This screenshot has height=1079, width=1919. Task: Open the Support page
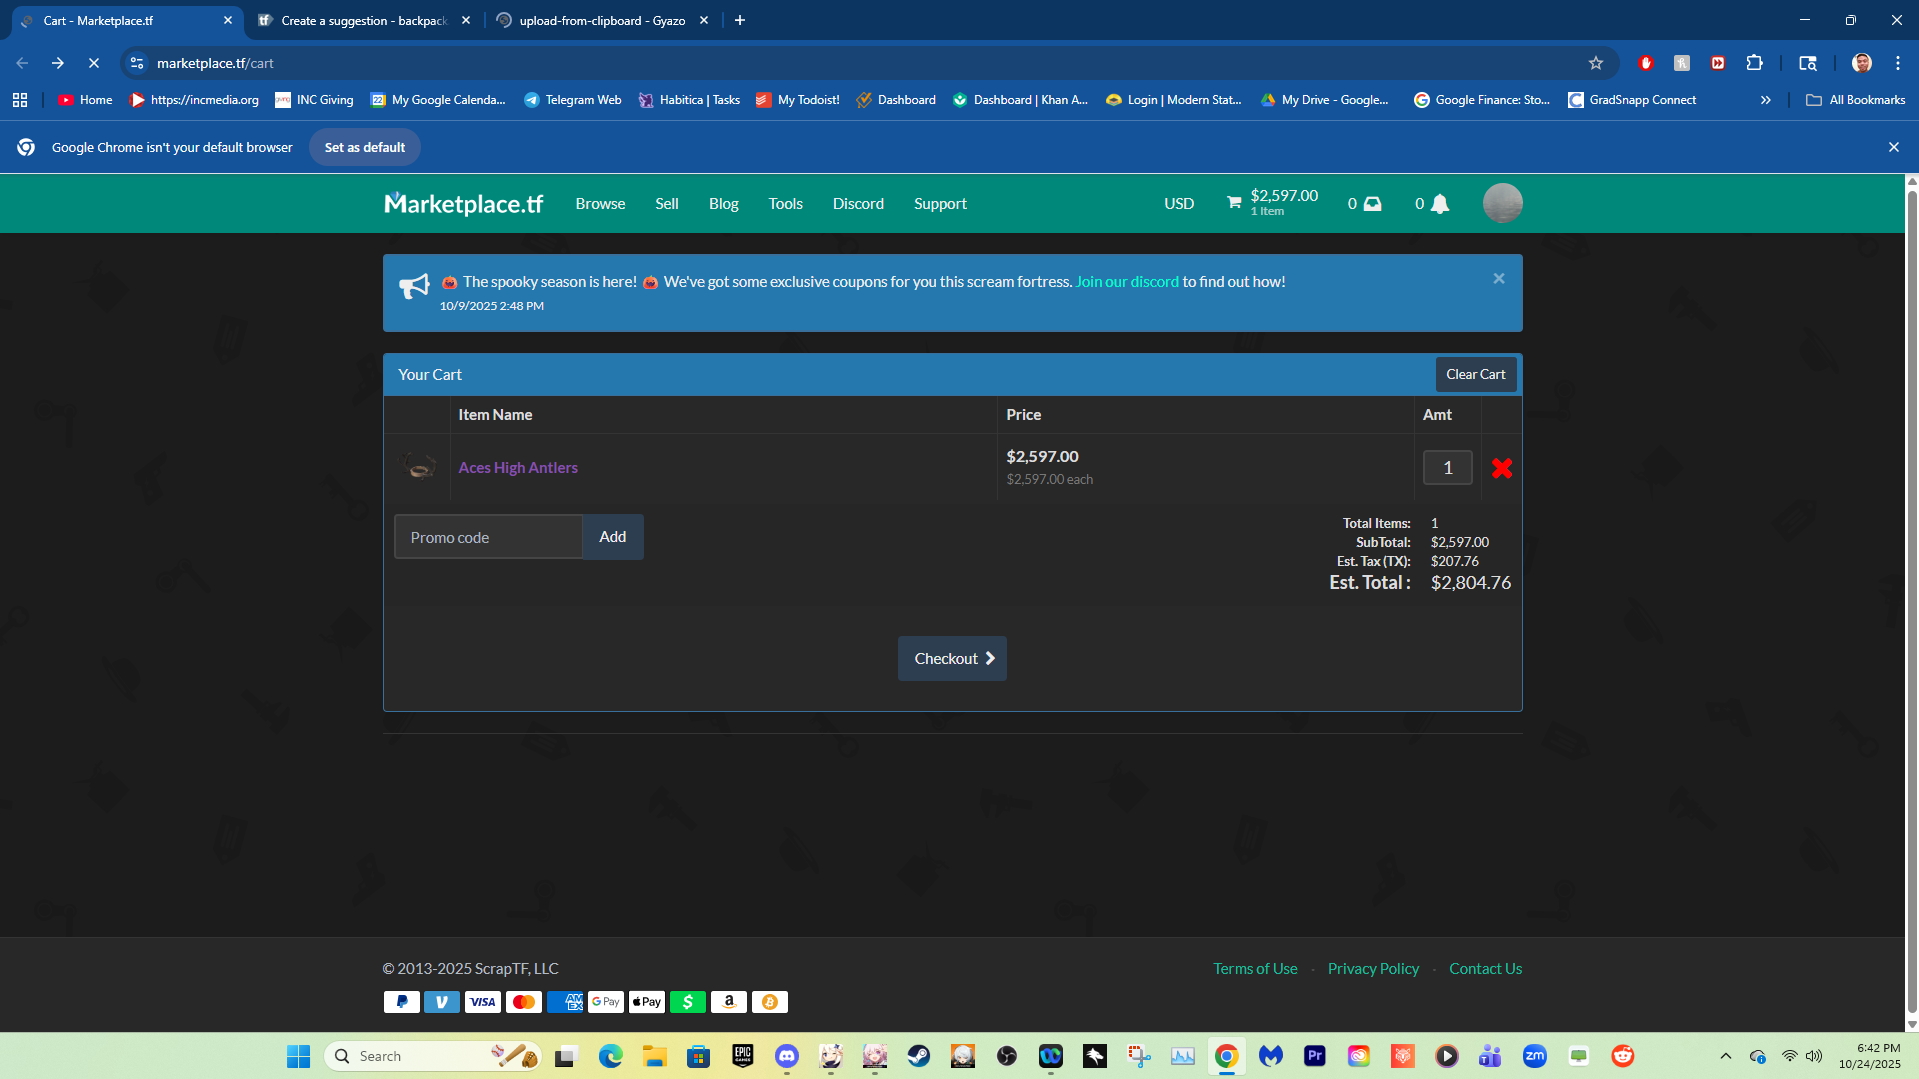coord(940,204)
